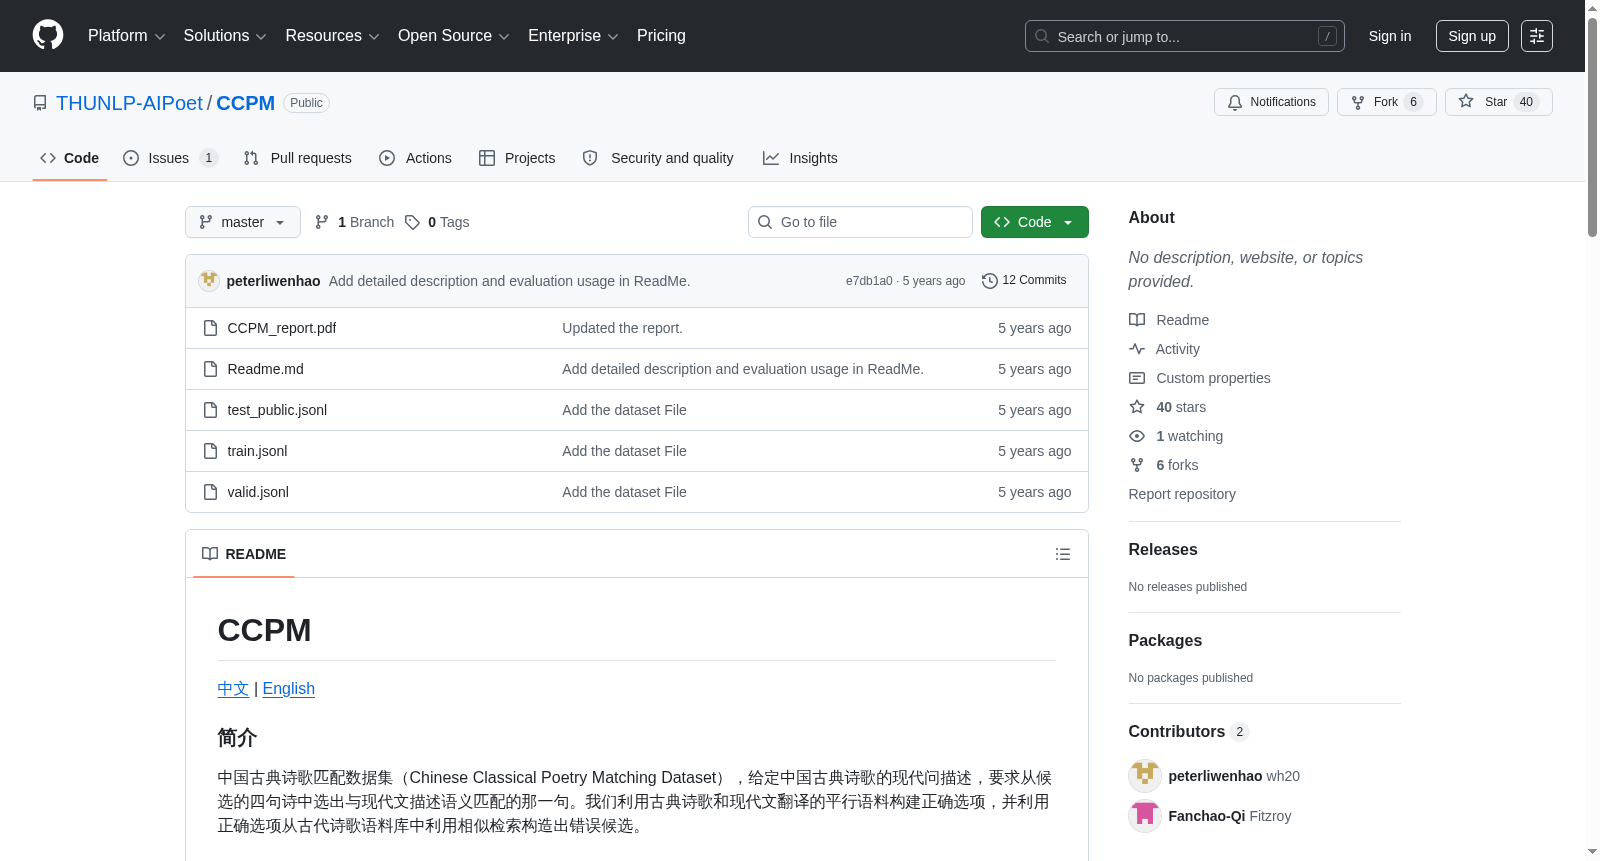1600x861 pixels.
Task: Focus the Search or jump to field
Action: 1185,36
